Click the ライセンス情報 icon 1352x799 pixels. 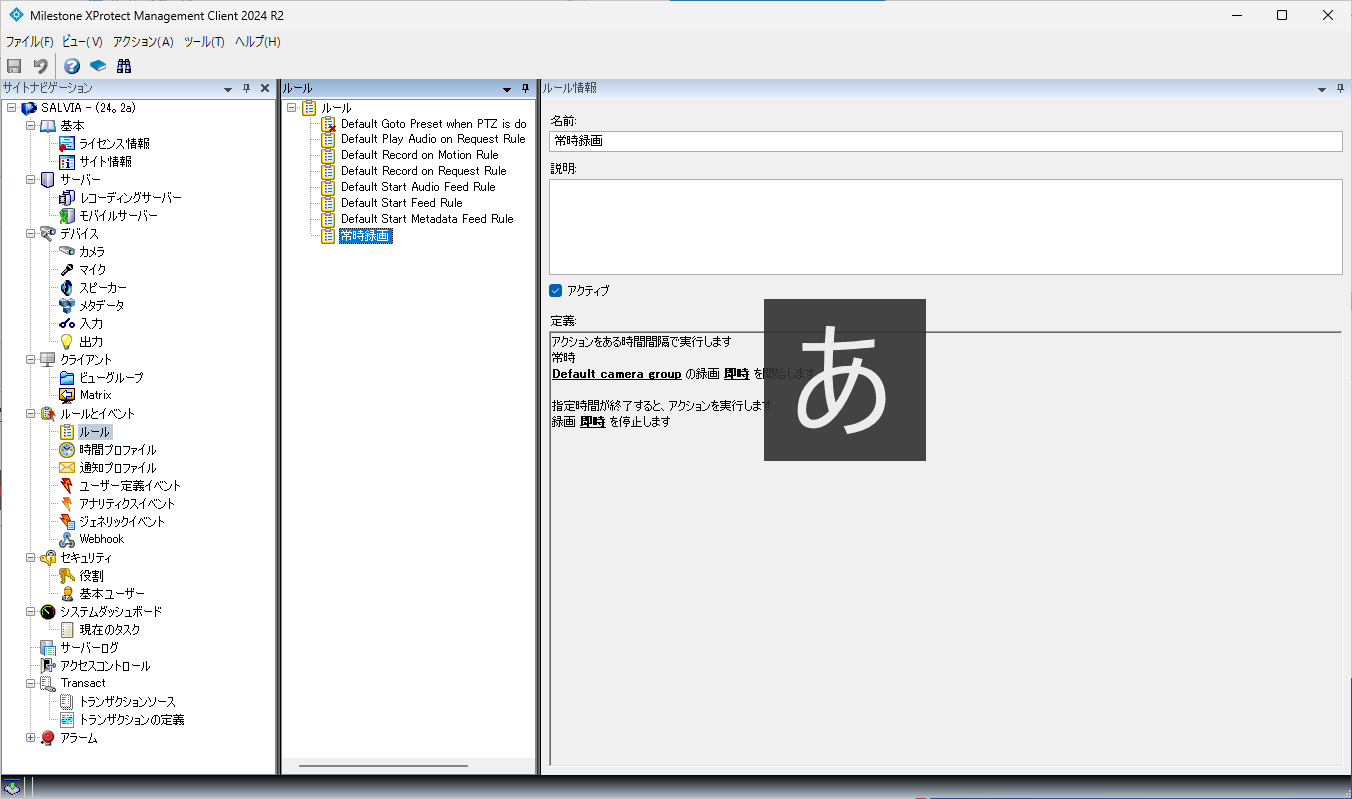tap(67, 144)
